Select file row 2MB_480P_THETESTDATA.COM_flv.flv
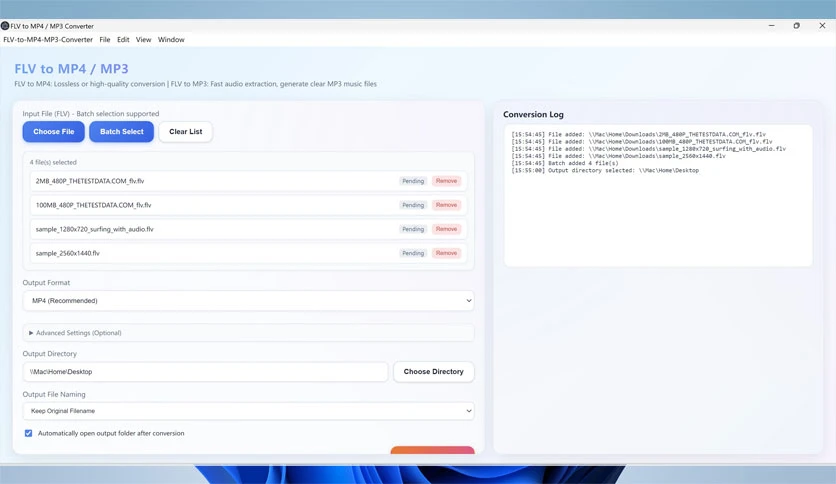Viewport: 836px width, 484px height. tap(248, 181)
